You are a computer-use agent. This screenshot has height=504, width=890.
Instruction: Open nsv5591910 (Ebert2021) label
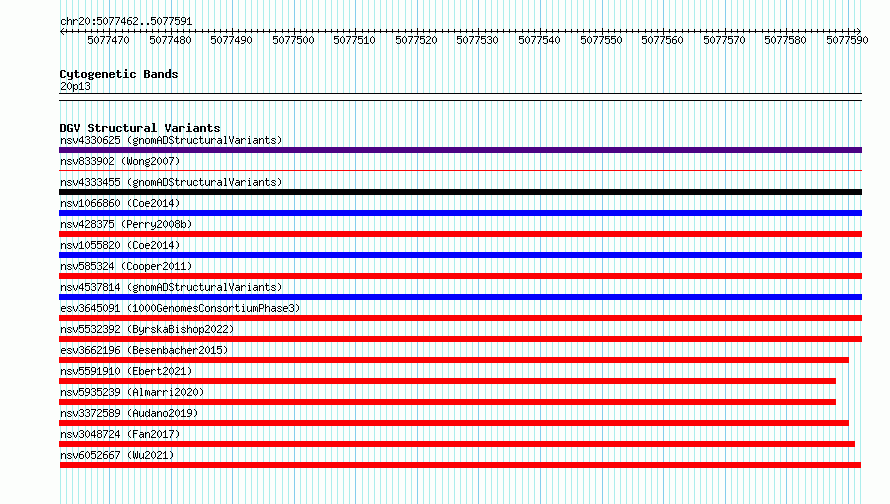pyautogui.click(x=126, y=371)
